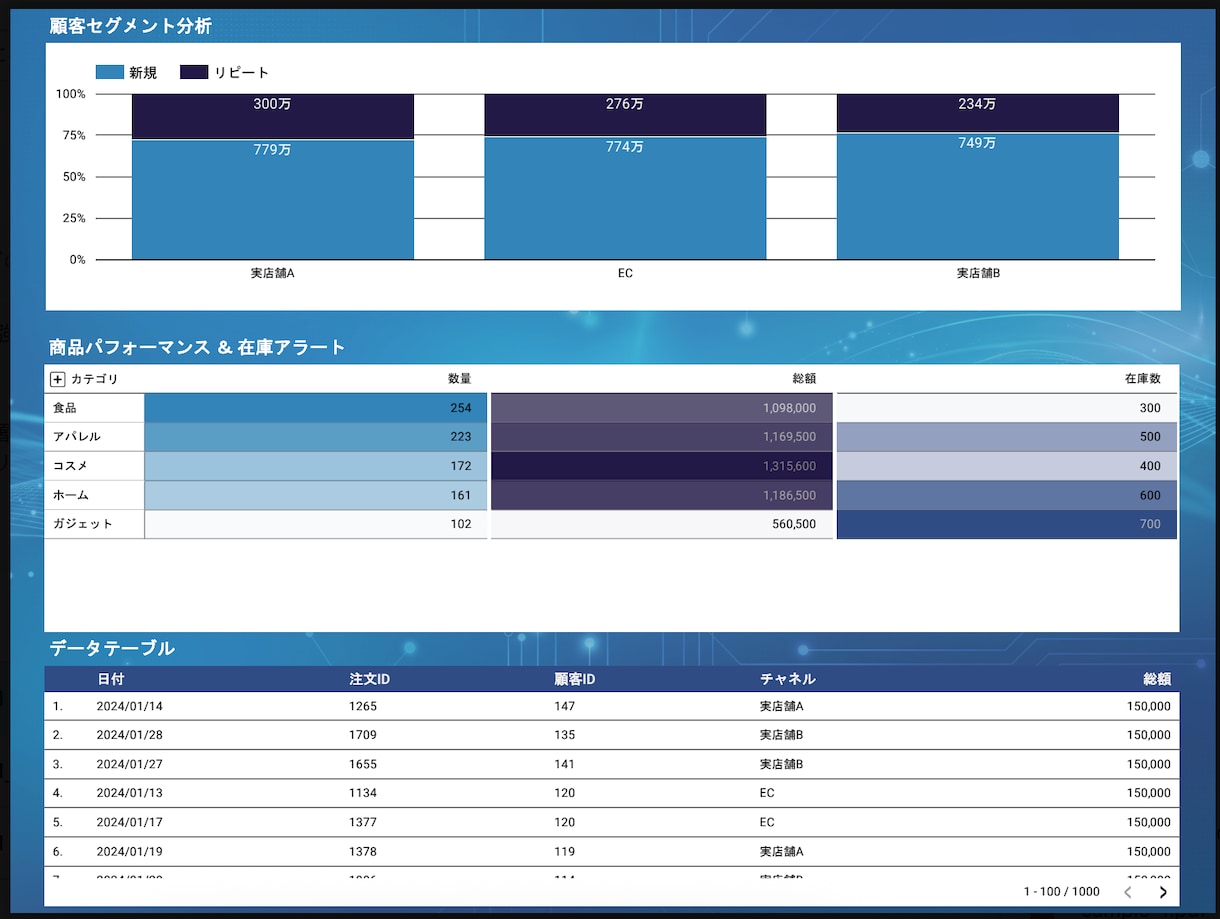Click the 2024/01/19 date cell
Screen dimensions: 1220x919
tap(129, 851)
